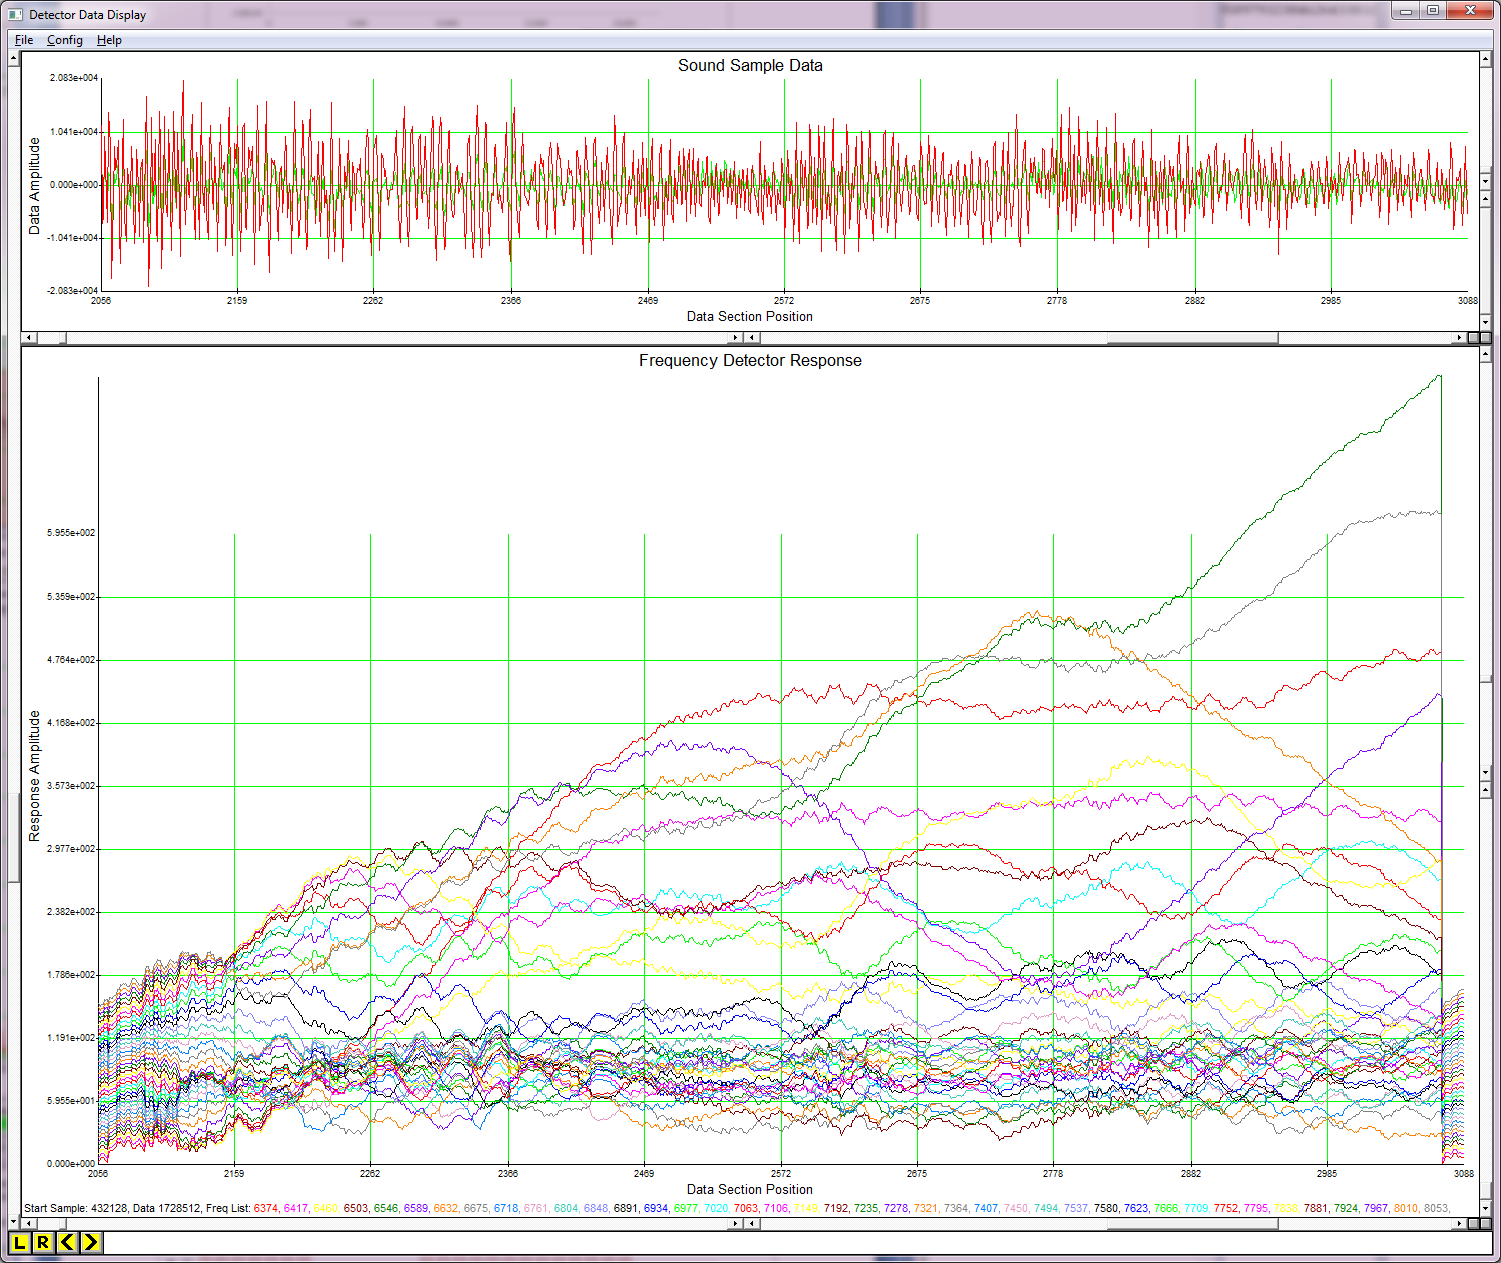Open the Config menu

point(64,40)
